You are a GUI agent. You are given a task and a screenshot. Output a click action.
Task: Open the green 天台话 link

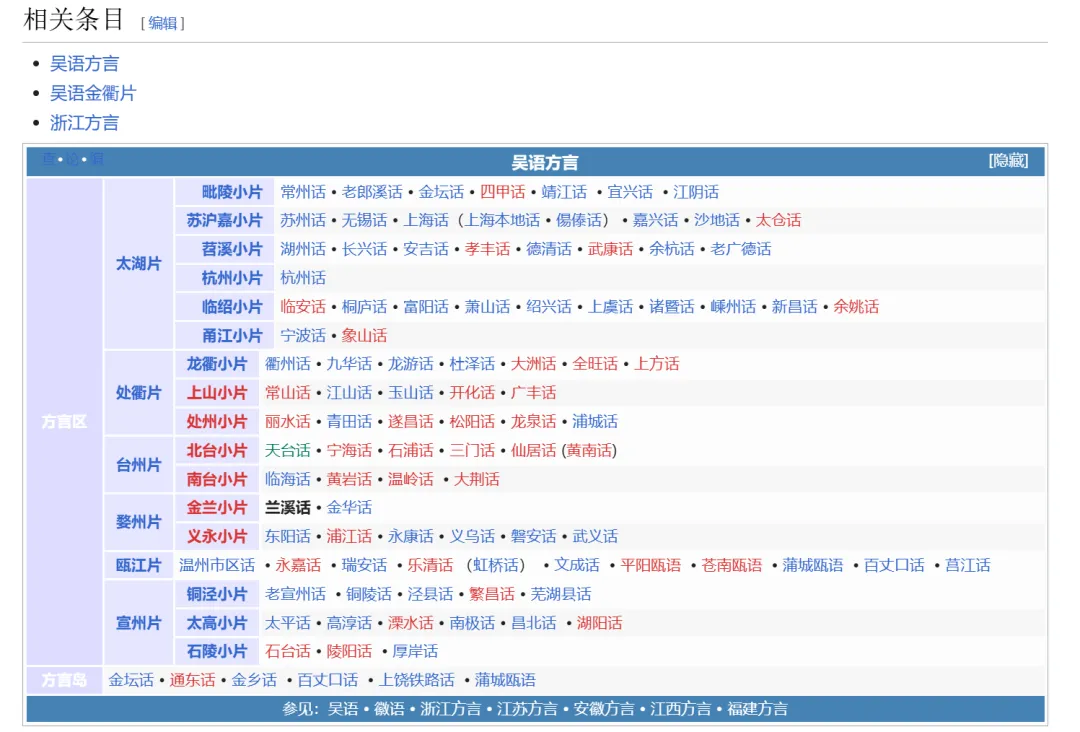288,451
